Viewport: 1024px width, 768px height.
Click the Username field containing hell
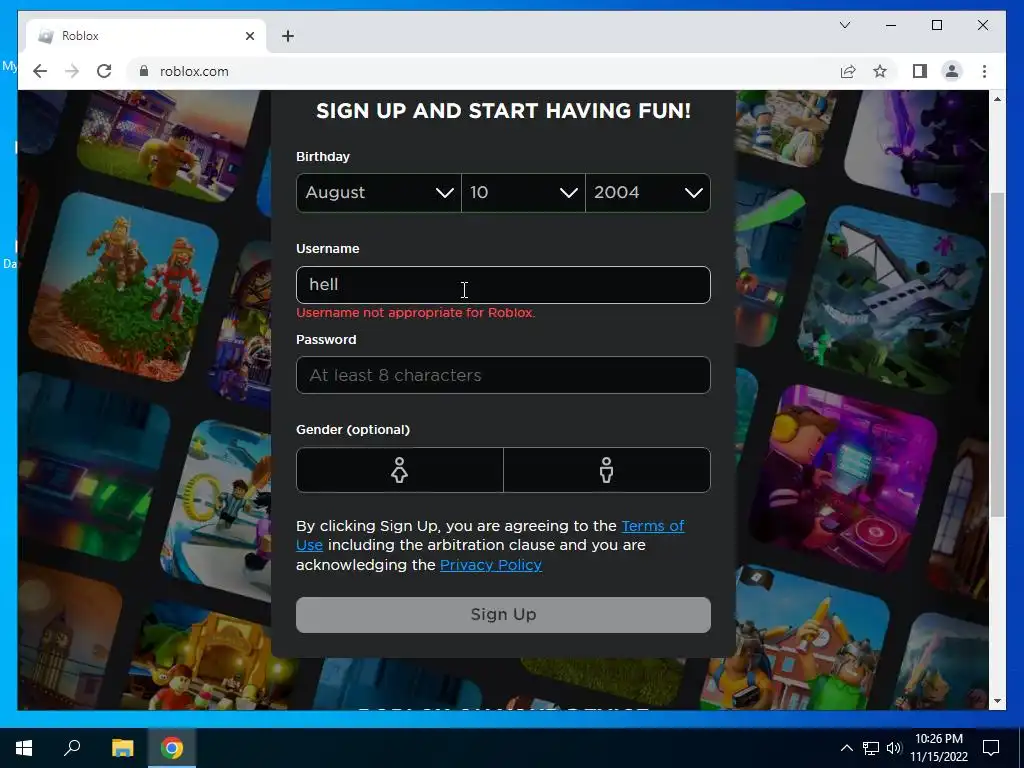(x=503, y=285)
